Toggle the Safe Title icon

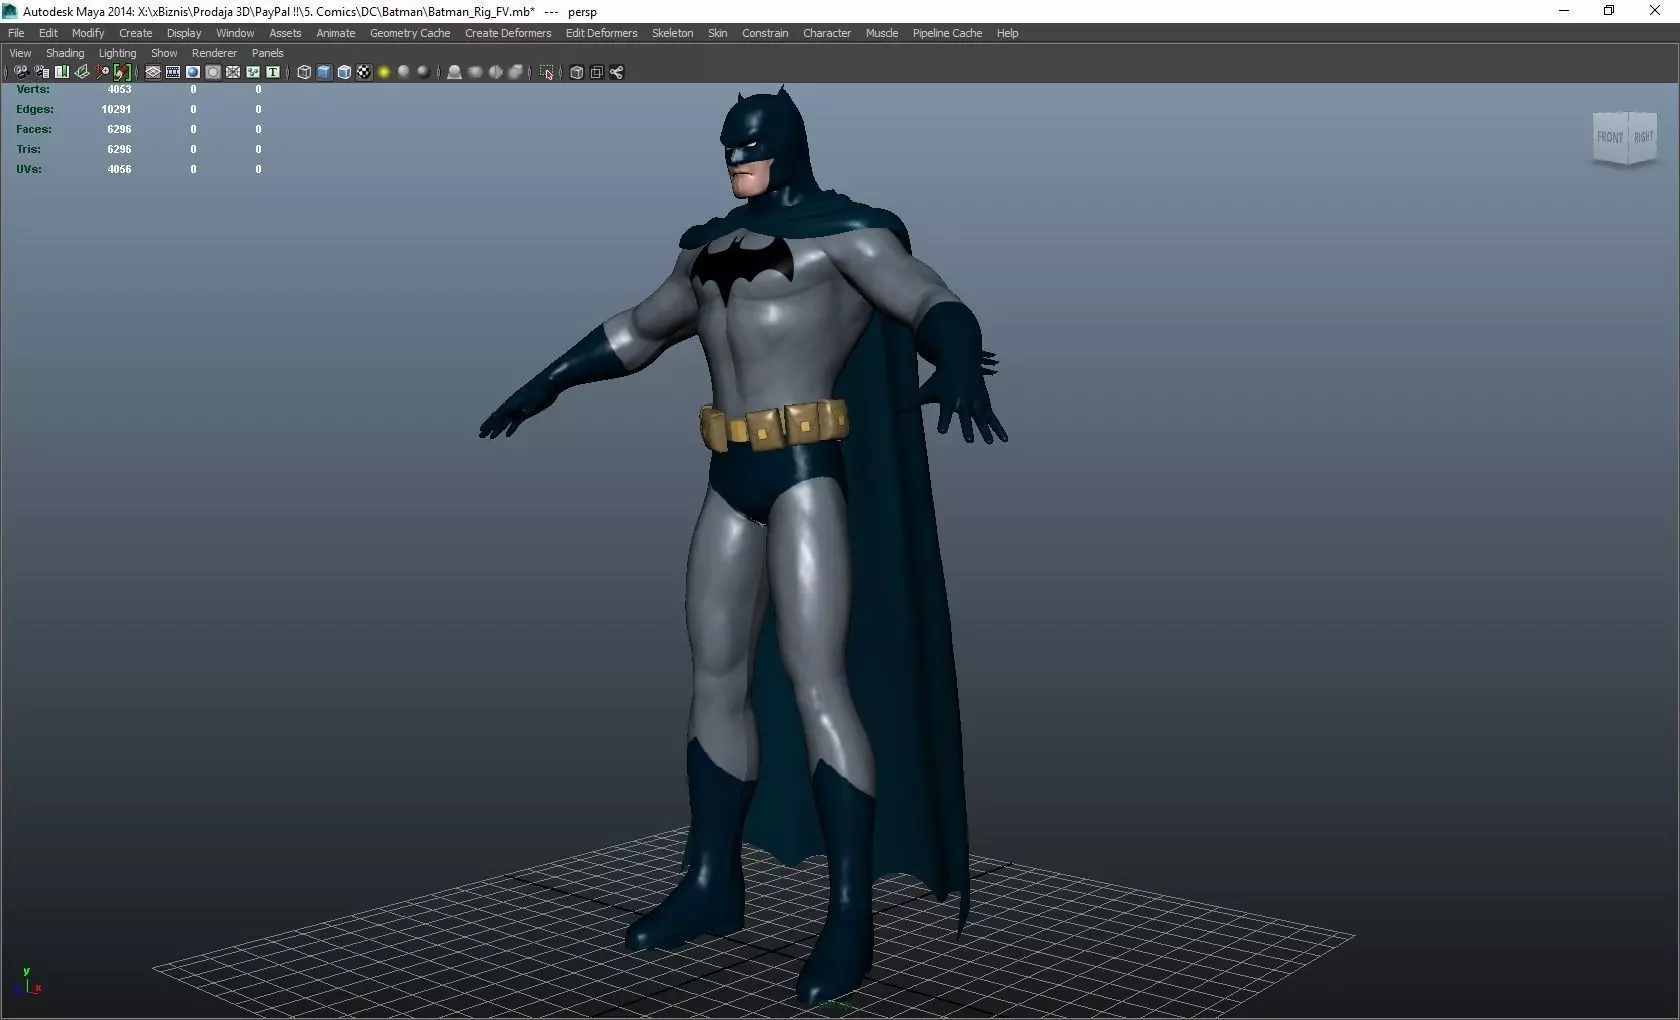click(273, 72)
